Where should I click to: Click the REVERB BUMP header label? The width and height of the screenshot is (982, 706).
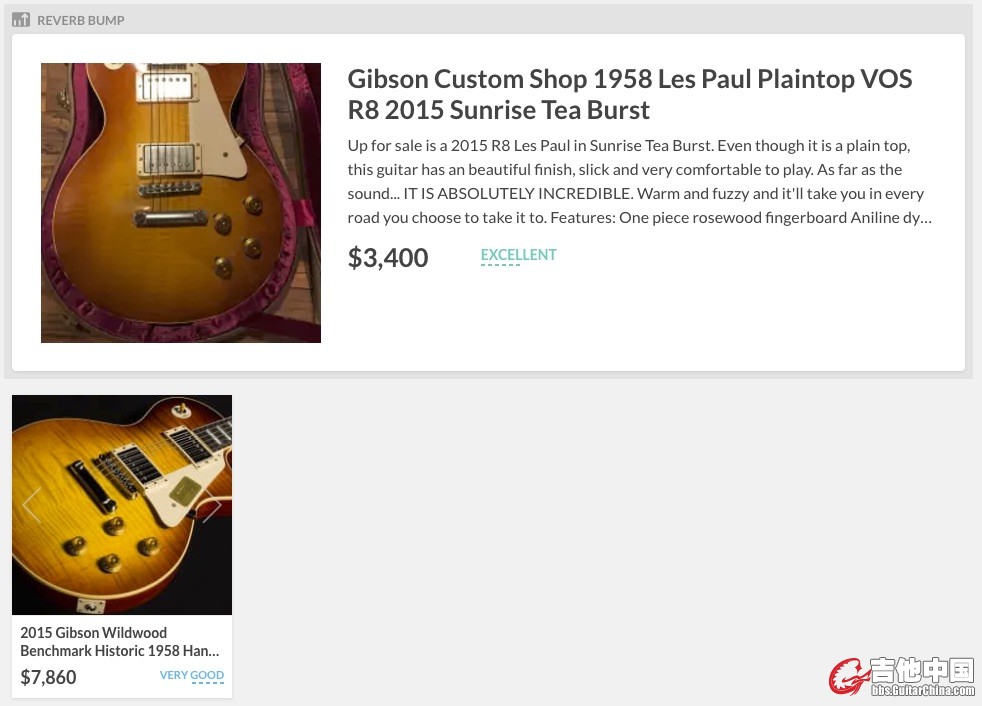pyautogui.click(x=81, y=20)
